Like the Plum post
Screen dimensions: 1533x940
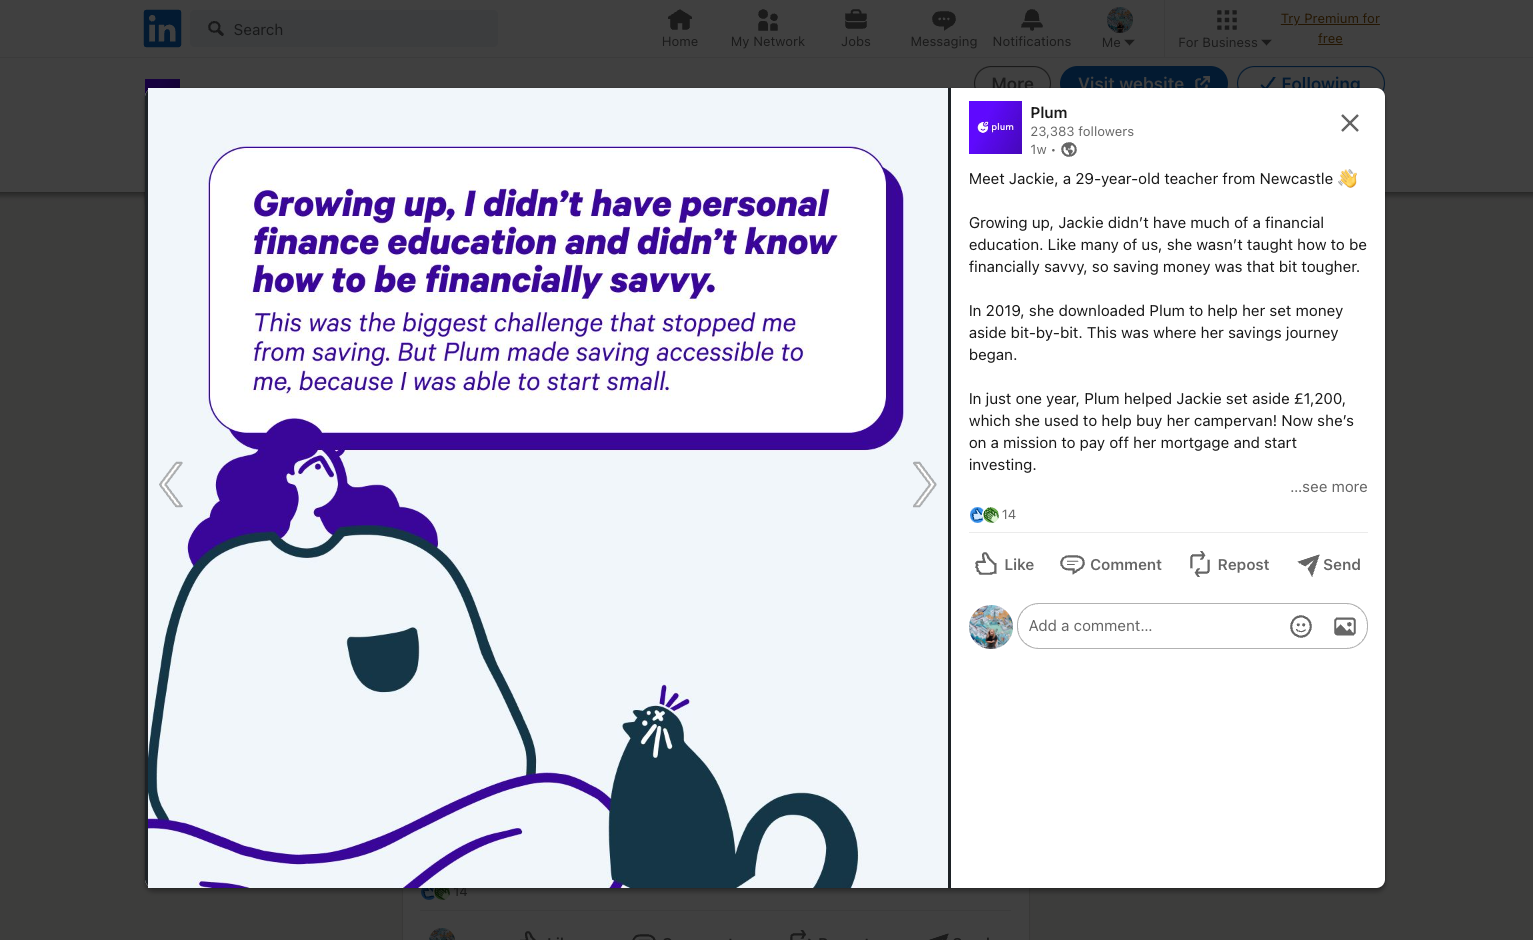pyautogui.click(x=1004, y=565)
